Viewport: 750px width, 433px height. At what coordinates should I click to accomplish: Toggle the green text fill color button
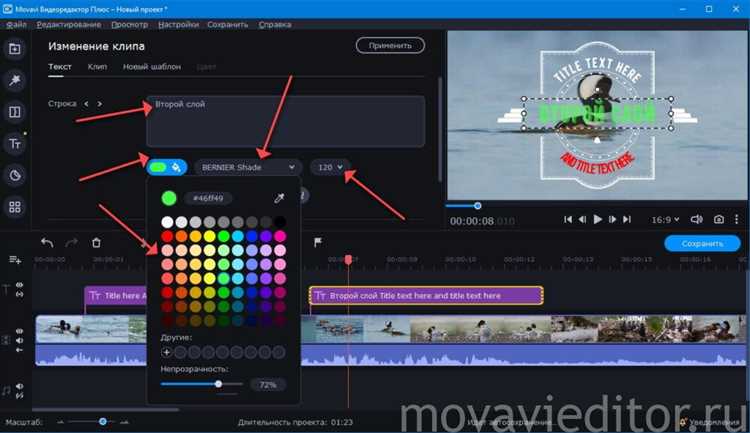tap(166, 167)
